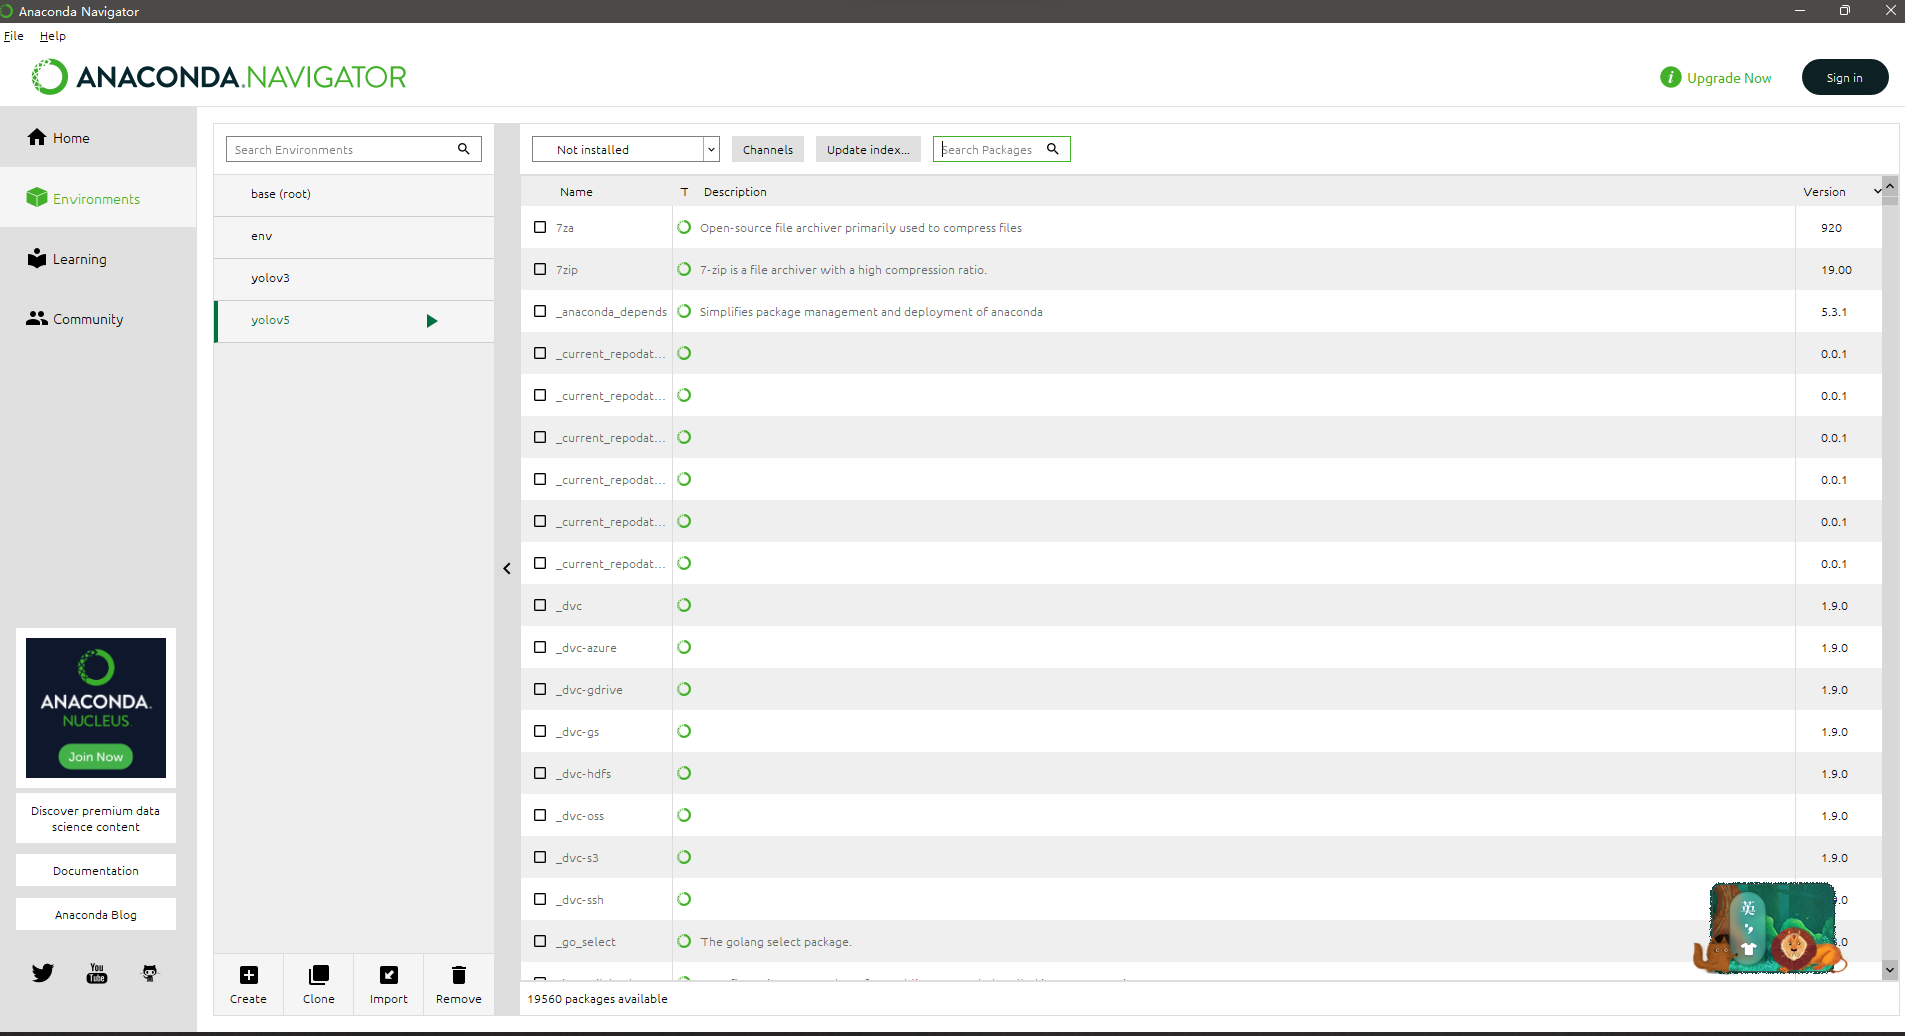Click the Learning icon in sidebar
1905x1036 pixels.
[37, 258]
